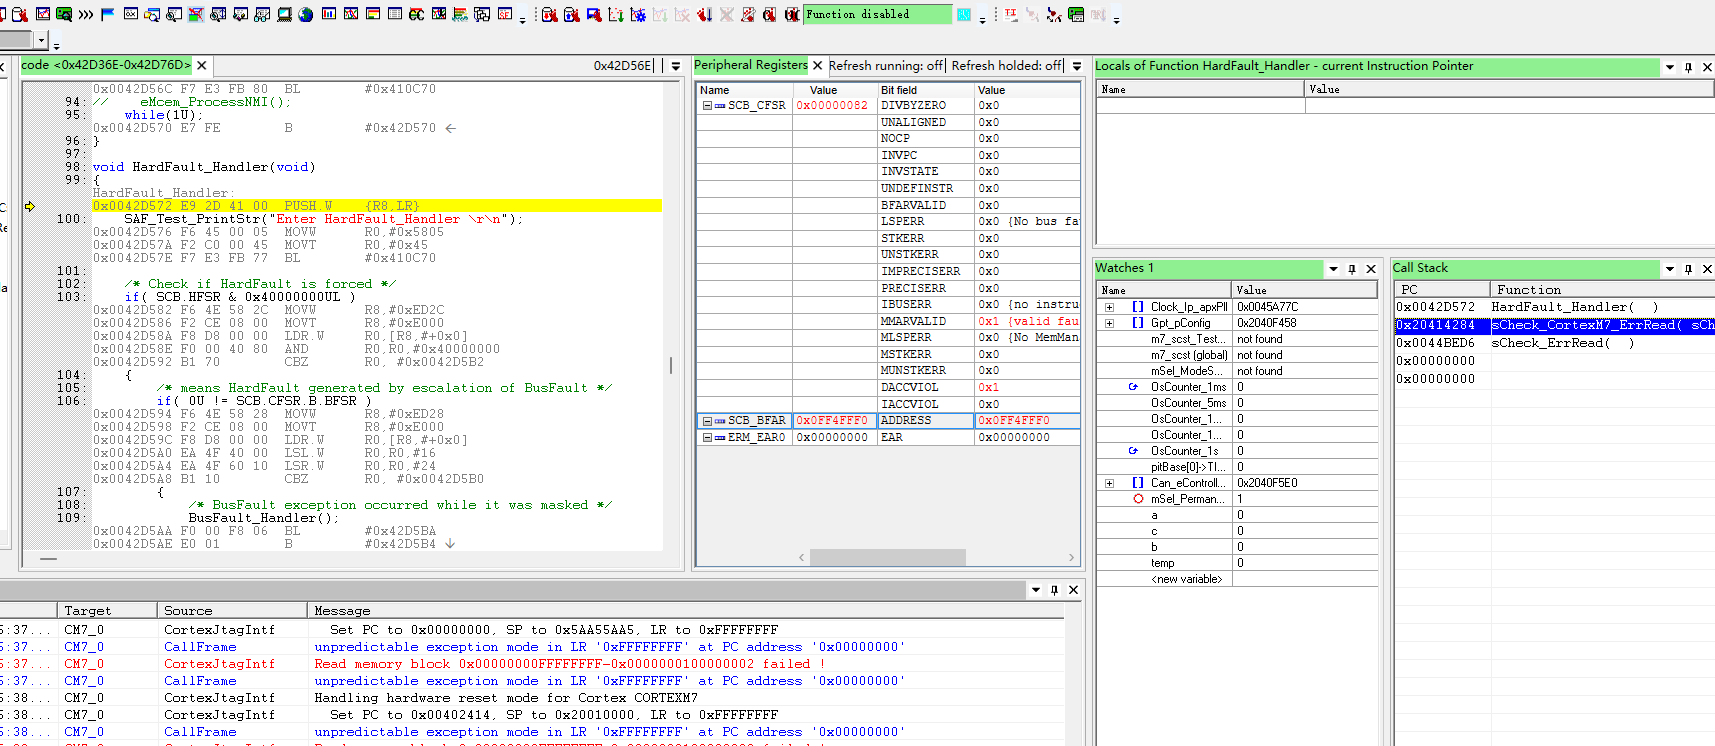Click the Target column header in messages
Image resolution: width=1715 pixels, height=746 pixels.
107,611
